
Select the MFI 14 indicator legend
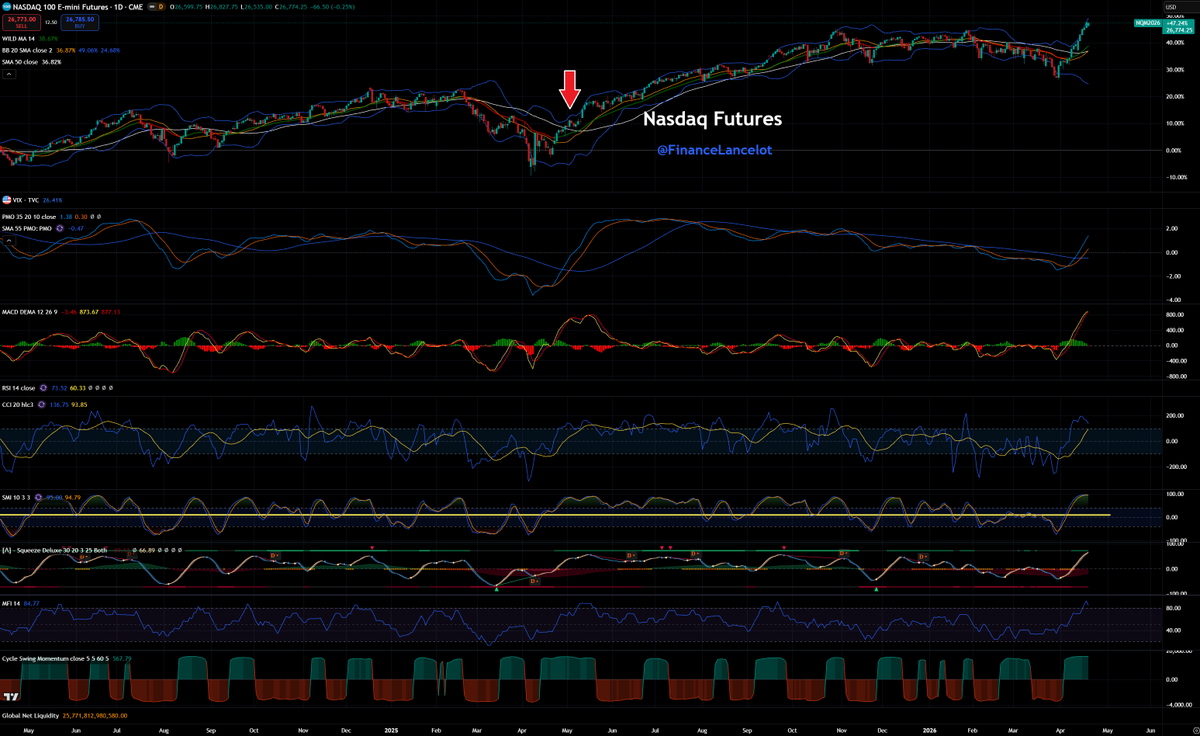click(x=12, y=603)
